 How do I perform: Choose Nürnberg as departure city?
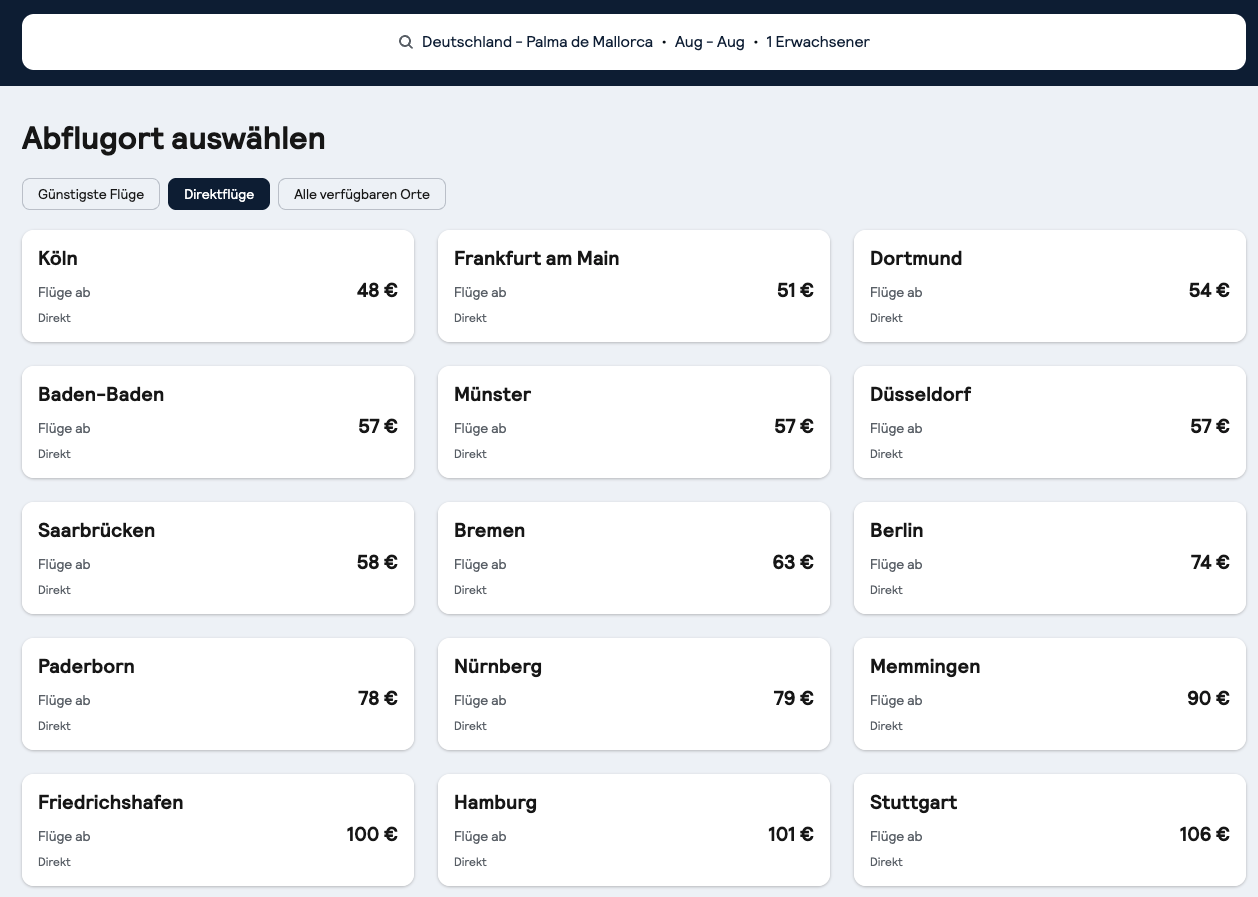pyautogui.click(x=634, y=694)
